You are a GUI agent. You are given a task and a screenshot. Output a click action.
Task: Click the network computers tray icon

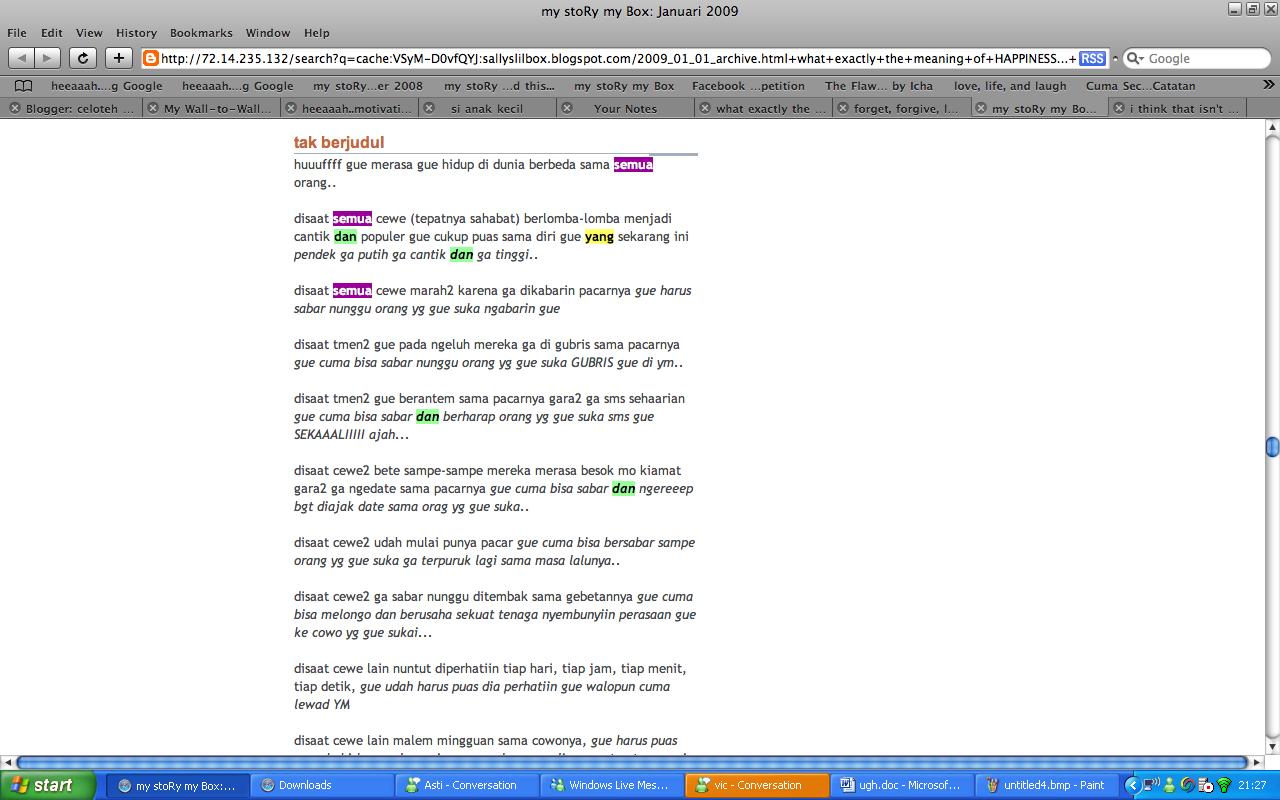pyautogui.click(x=1151, y=785)
